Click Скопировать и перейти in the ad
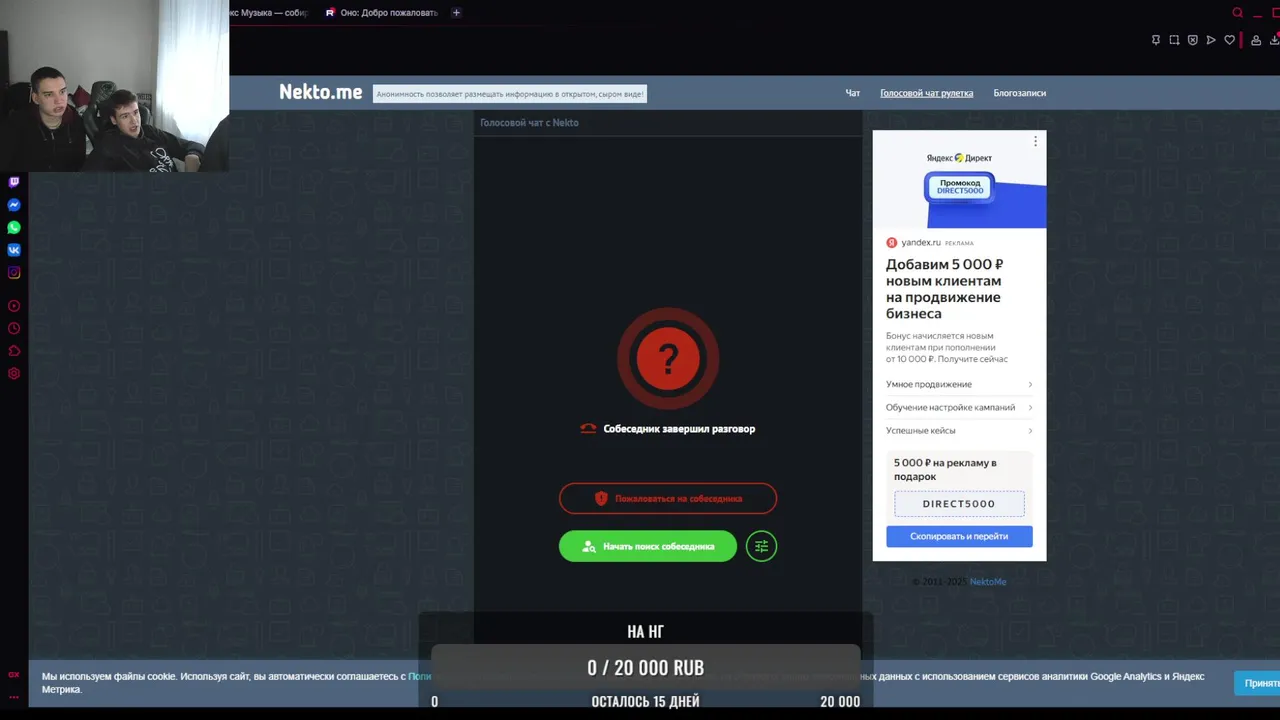This screenshot has width=1280, height=720. pos(959,536)
